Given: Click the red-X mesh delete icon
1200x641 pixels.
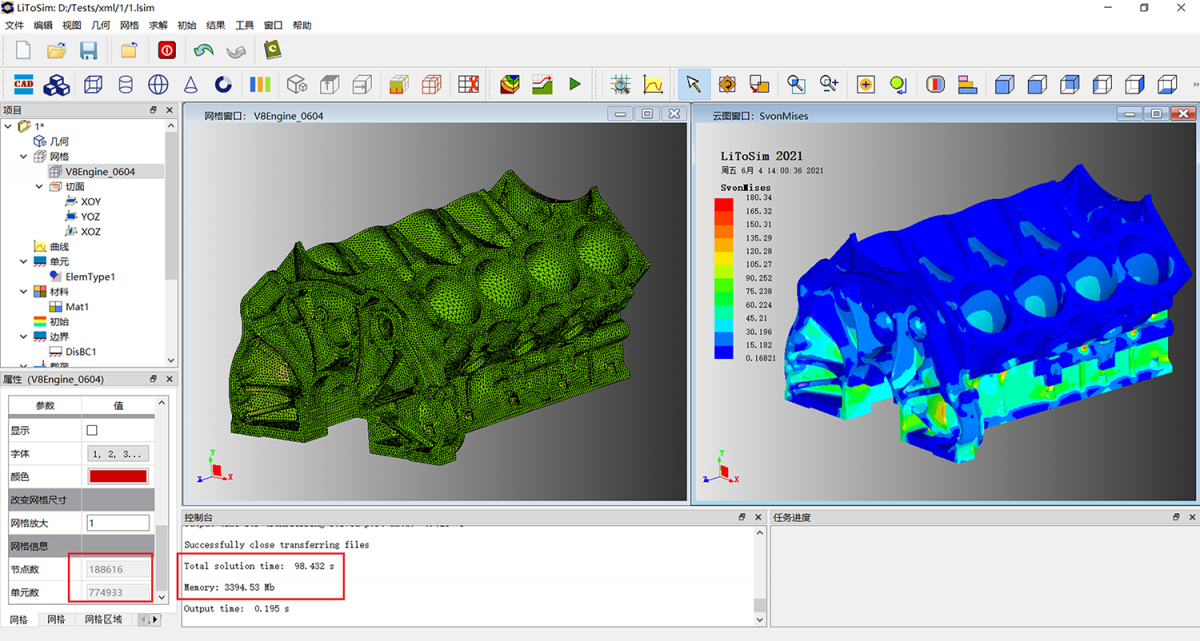Looking at the screenshot, I should [x=468, y=85].
